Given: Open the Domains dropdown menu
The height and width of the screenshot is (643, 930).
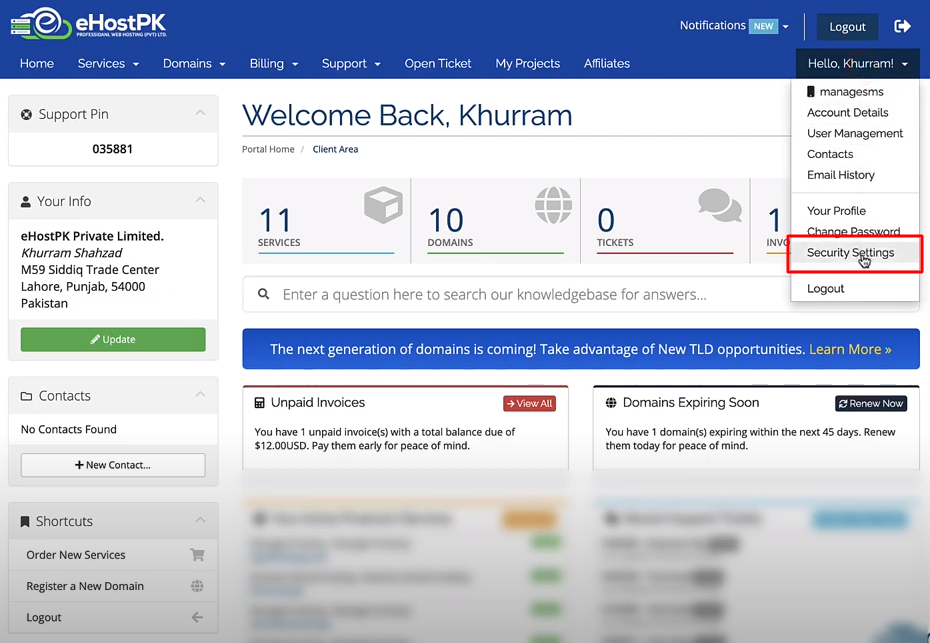Looking at the screenshot, I should pos(194,63).
